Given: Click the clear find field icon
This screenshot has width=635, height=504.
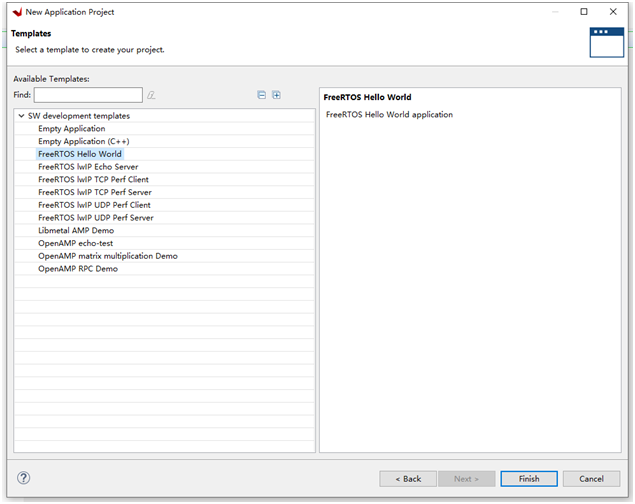Looking at the screenshot, I should (x=151, y=95).
